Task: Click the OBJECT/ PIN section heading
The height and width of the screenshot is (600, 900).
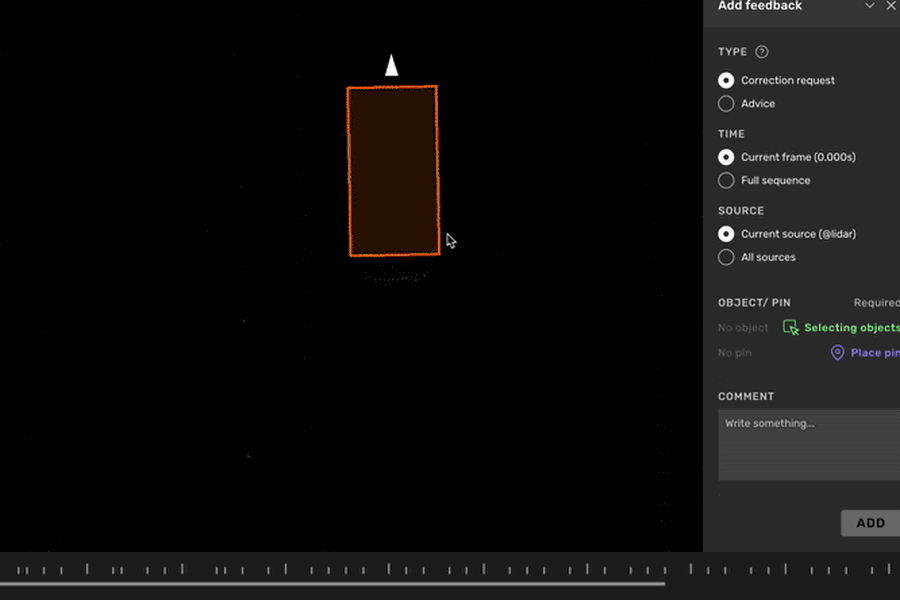Action: [x=754, y=303]
